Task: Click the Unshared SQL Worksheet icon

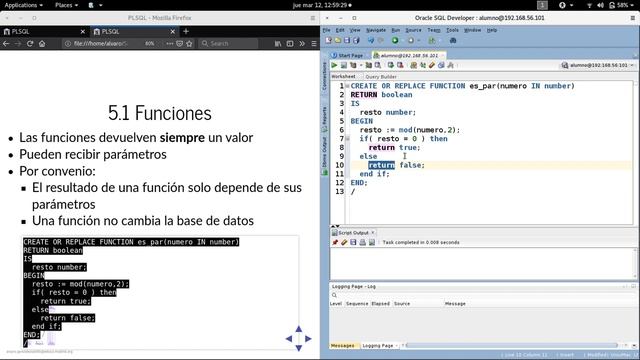Action: (413, 65)
